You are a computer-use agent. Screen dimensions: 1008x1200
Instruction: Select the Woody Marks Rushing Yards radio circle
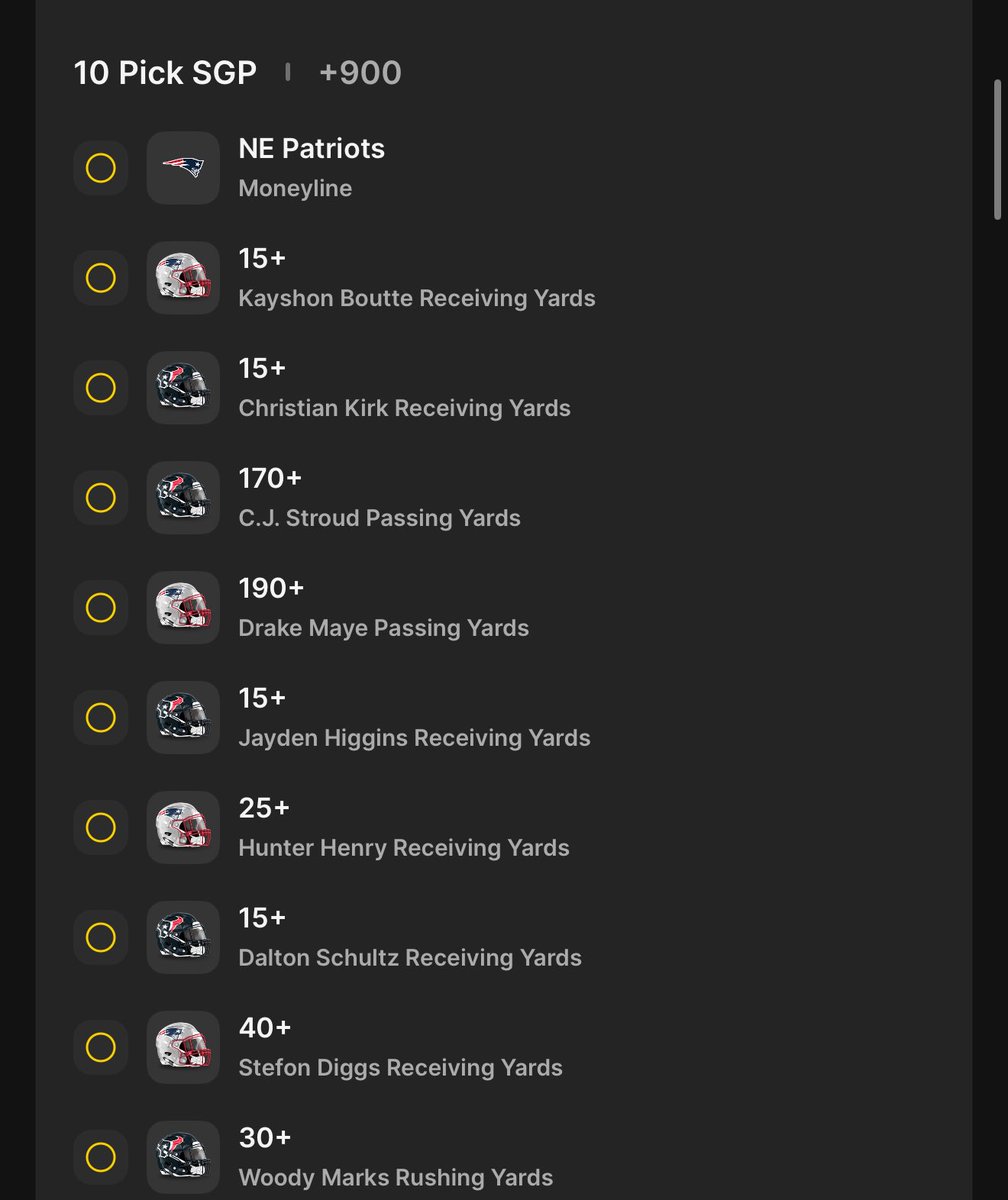click(x=101, y=1158)
